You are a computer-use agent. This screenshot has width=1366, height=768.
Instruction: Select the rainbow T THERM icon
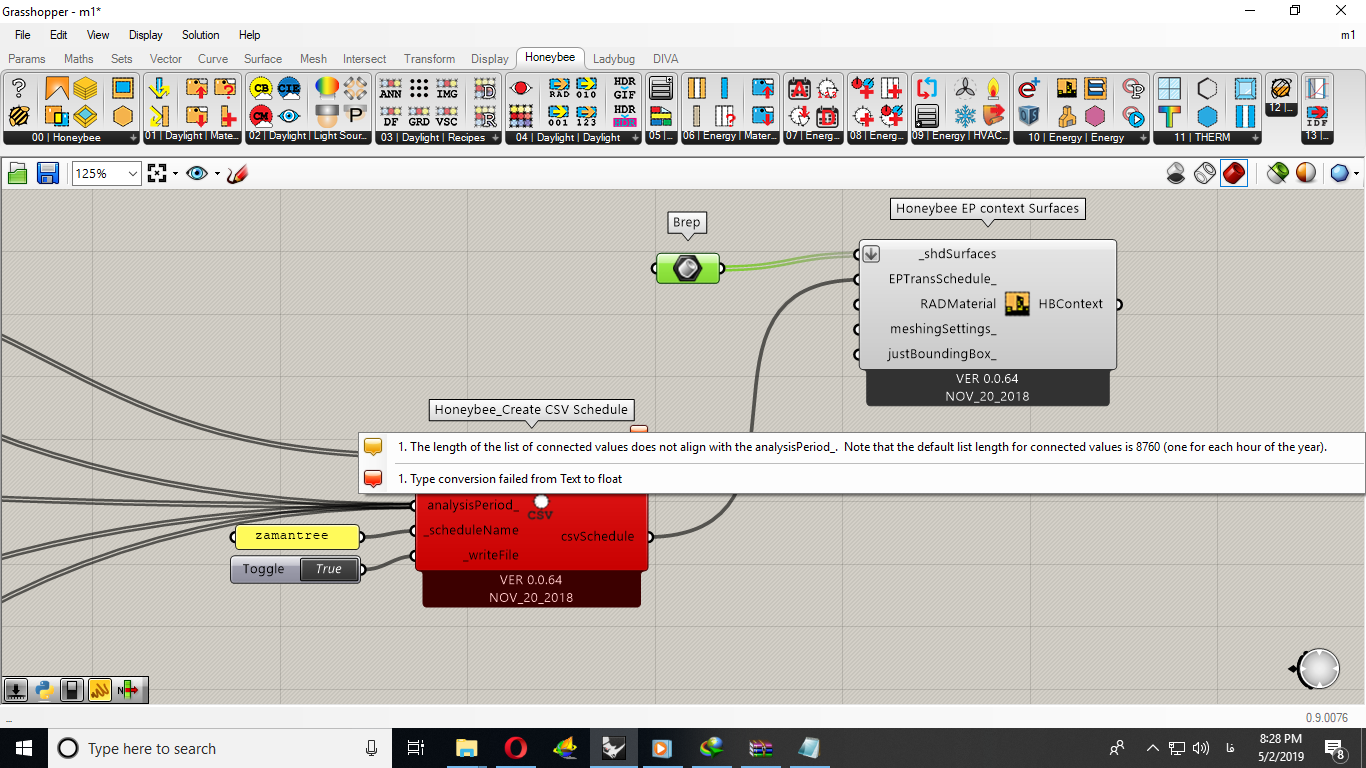(1169, 115)
